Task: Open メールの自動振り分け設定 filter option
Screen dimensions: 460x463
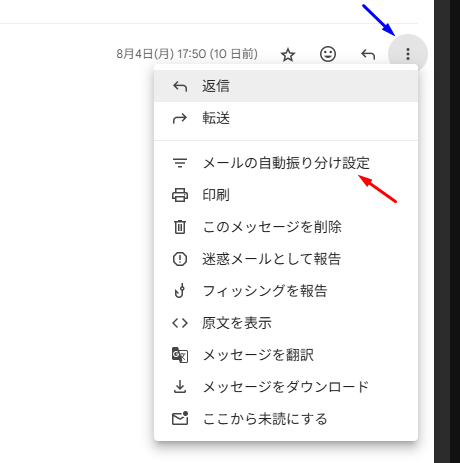Action: 286,163
